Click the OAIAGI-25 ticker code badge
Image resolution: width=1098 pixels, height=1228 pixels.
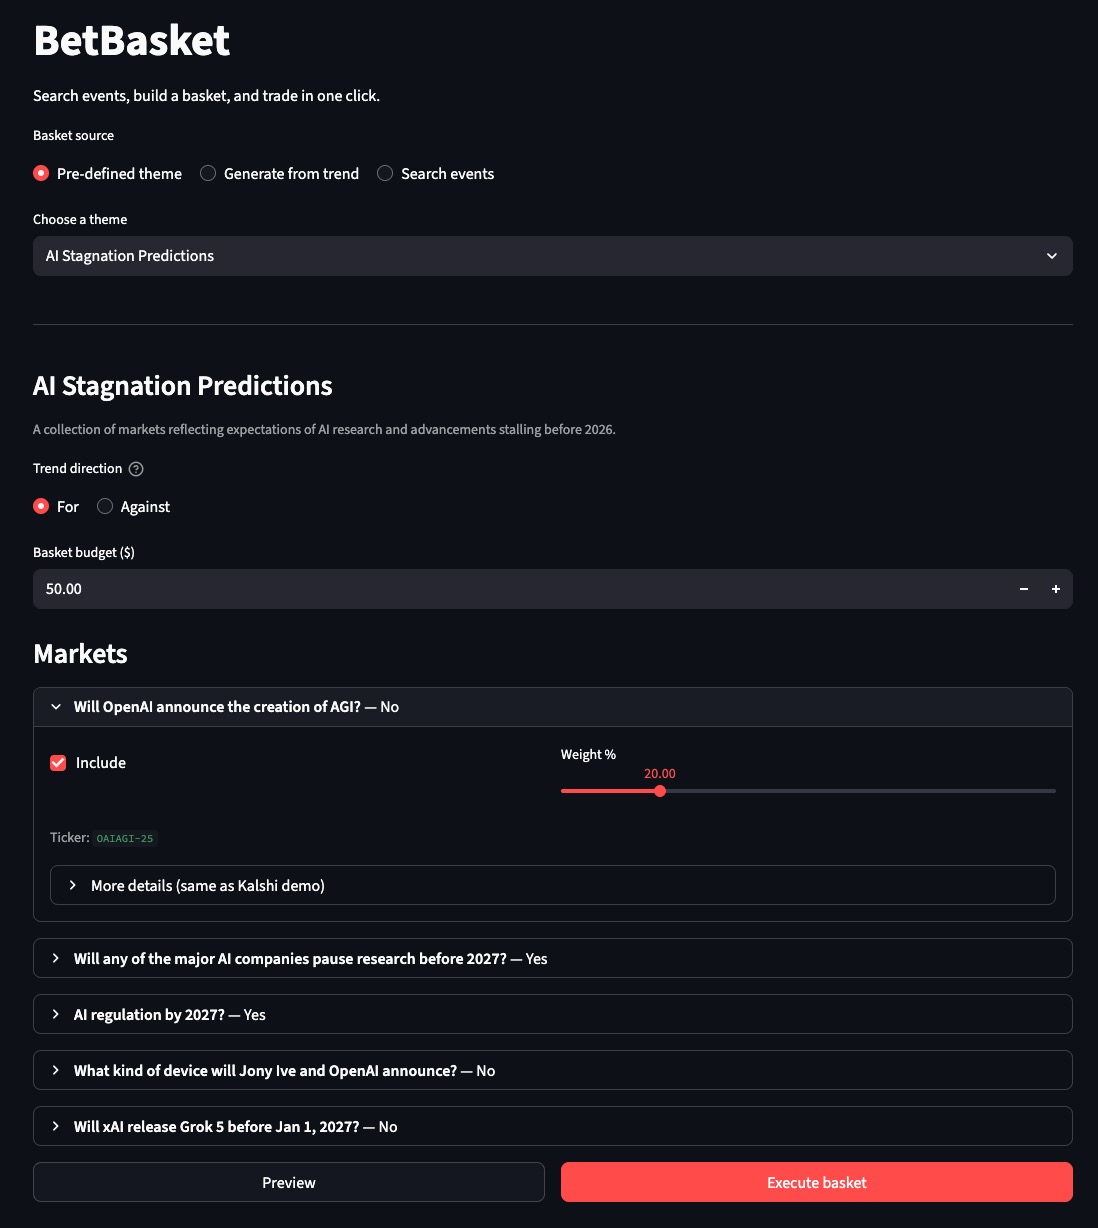coord(125,838)
